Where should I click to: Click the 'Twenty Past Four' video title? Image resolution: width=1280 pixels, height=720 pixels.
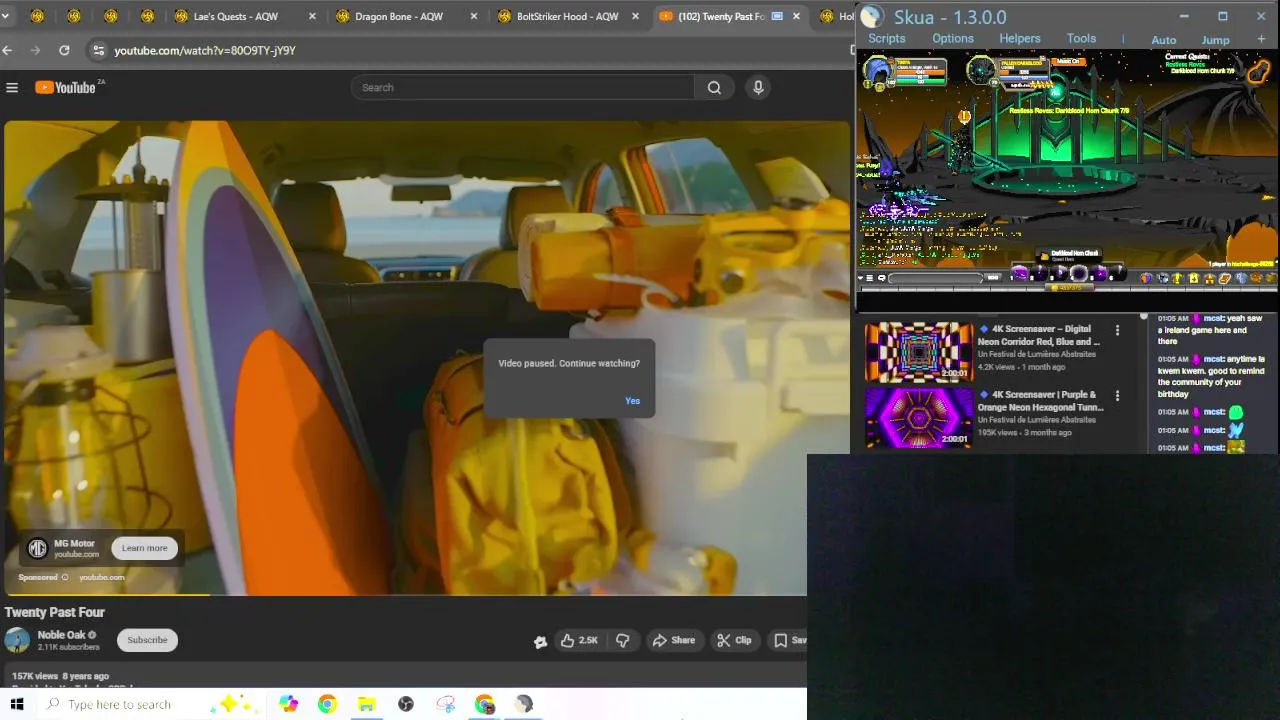point(55,612)
